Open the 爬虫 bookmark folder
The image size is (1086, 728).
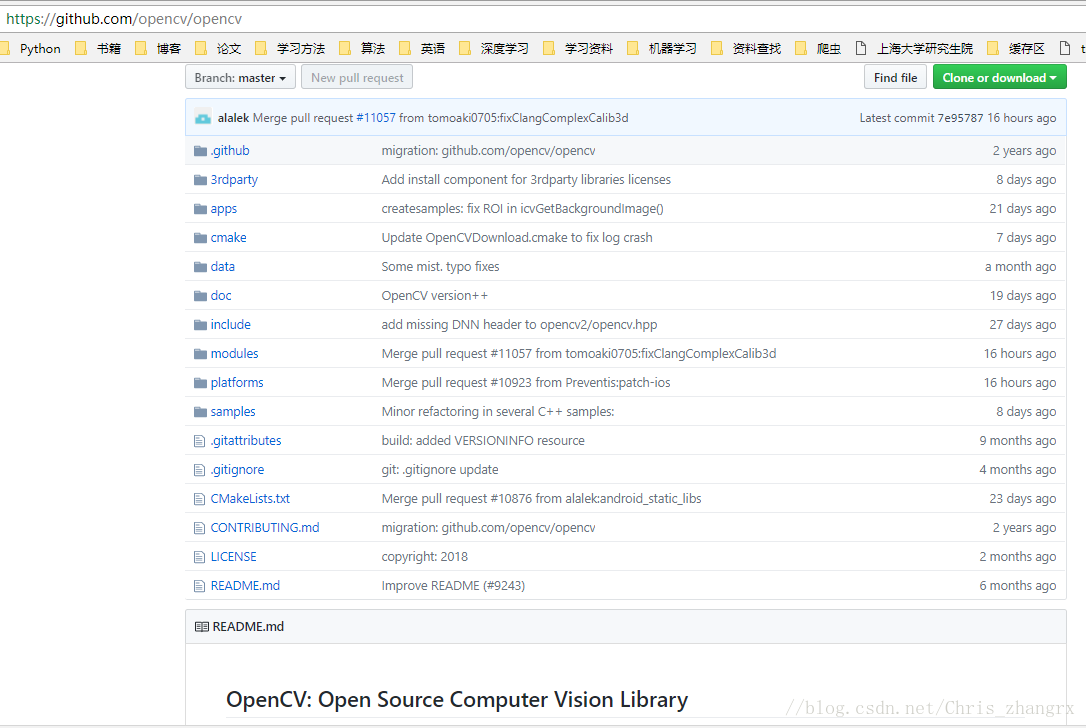point(819,48)
